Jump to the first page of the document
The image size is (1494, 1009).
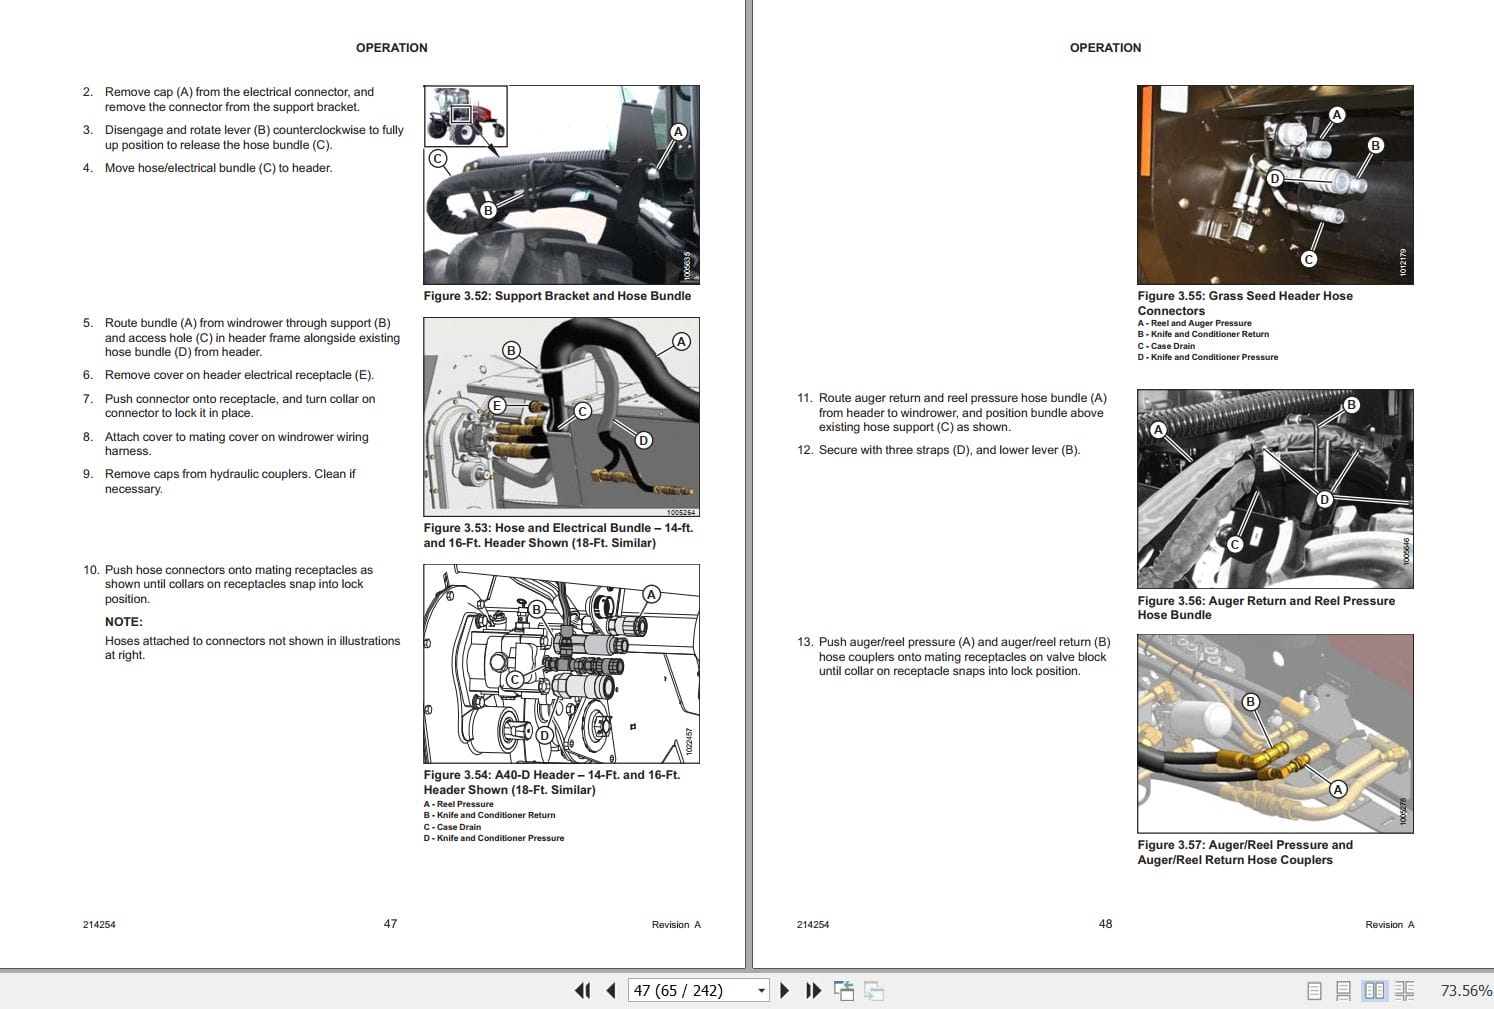click(583, 990)
